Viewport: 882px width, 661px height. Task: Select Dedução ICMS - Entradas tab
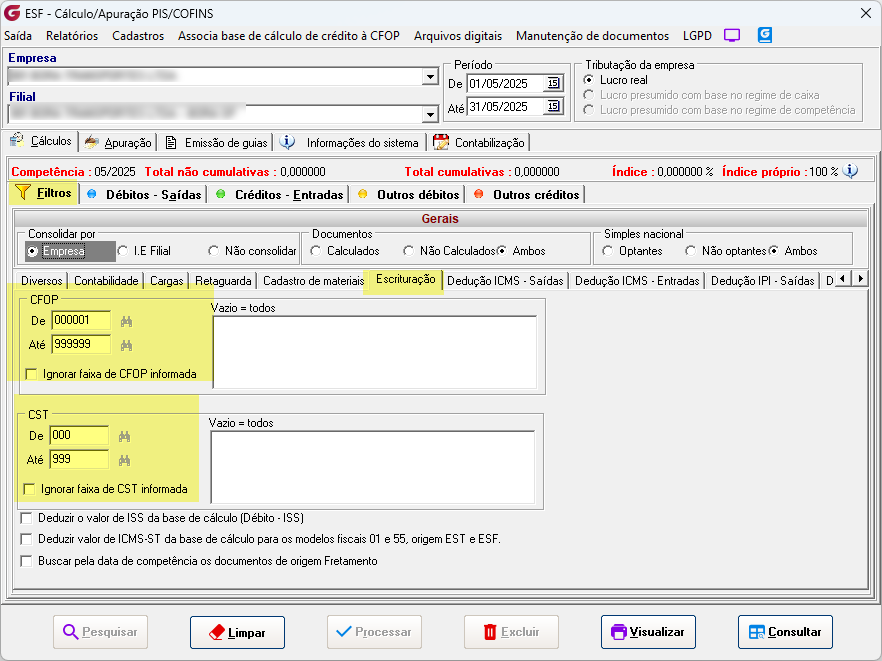point(637,281)
